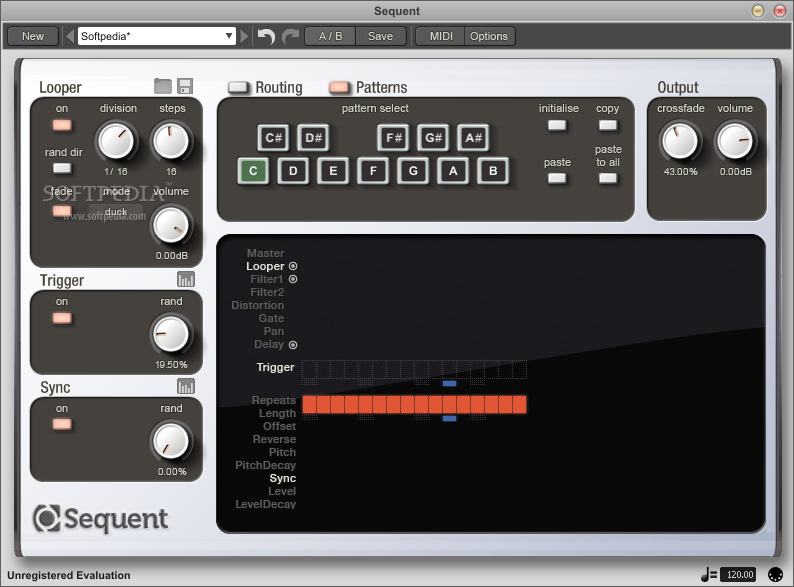Open Looper mode duck selector
The height and width of the screenshot is (587, 794).
pyautogui.click(x=116, y=212)
